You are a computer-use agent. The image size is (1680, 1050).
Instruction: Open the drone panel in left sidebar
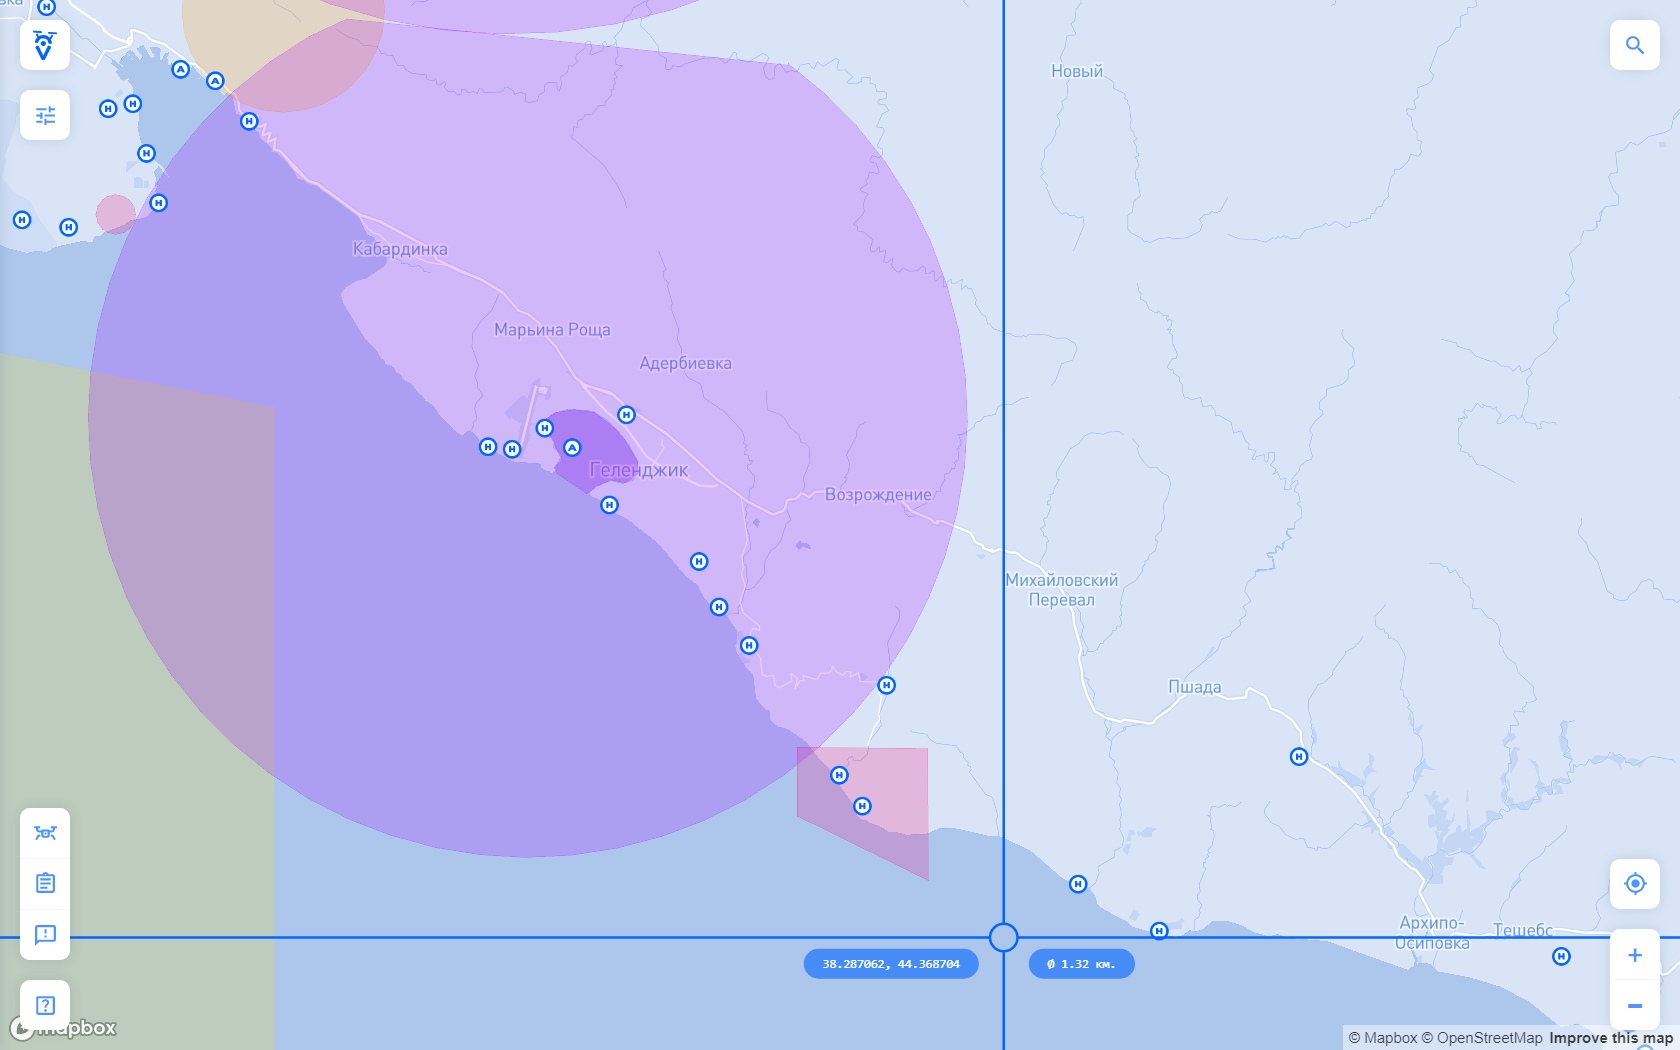coord(45,833)
